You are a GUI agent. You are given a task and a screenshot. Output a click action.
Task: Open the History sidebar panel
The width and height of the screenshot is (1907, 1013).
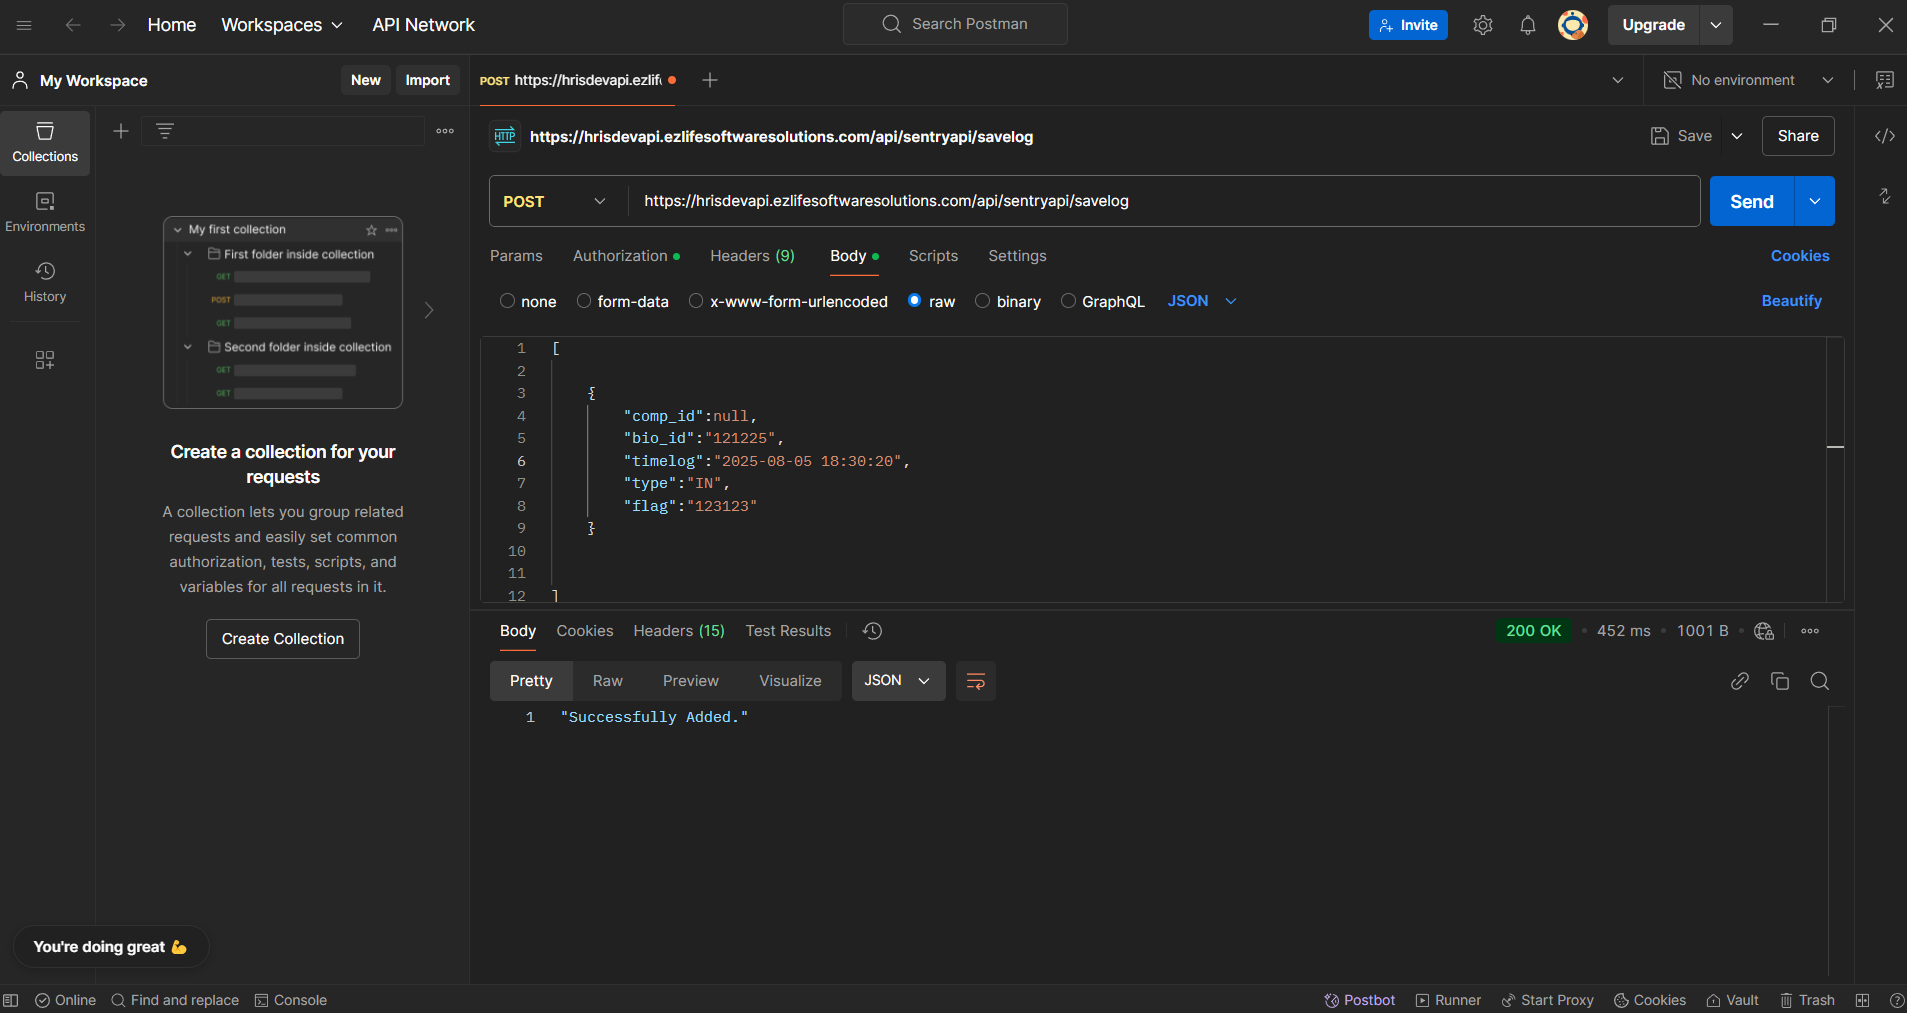tap(45, 283)
